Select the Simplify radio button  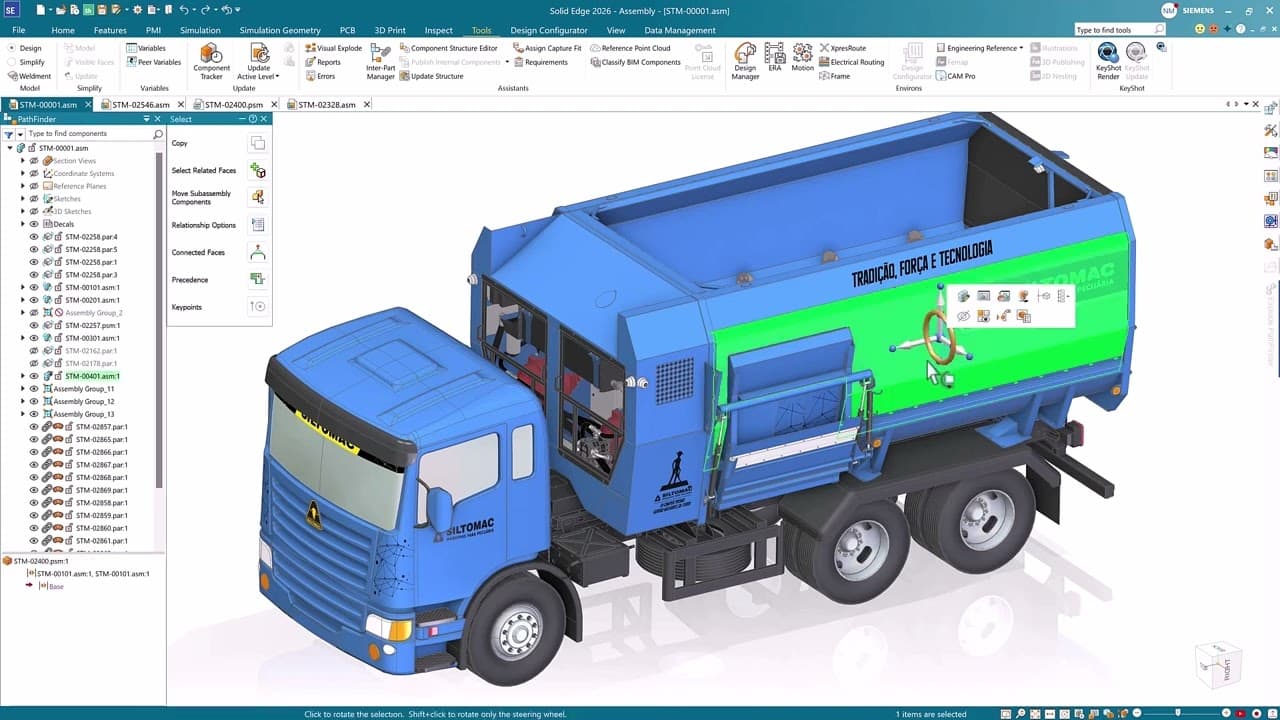[x=26, y=62]
